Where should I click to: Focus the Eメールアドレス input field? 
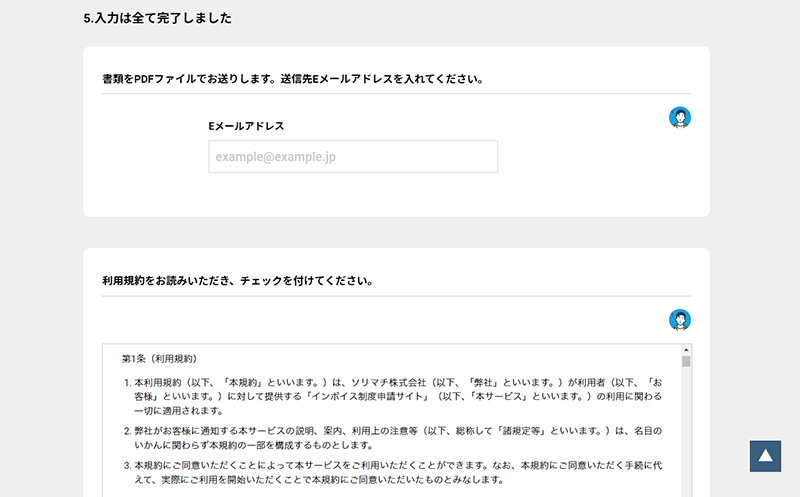pos(353,157)
